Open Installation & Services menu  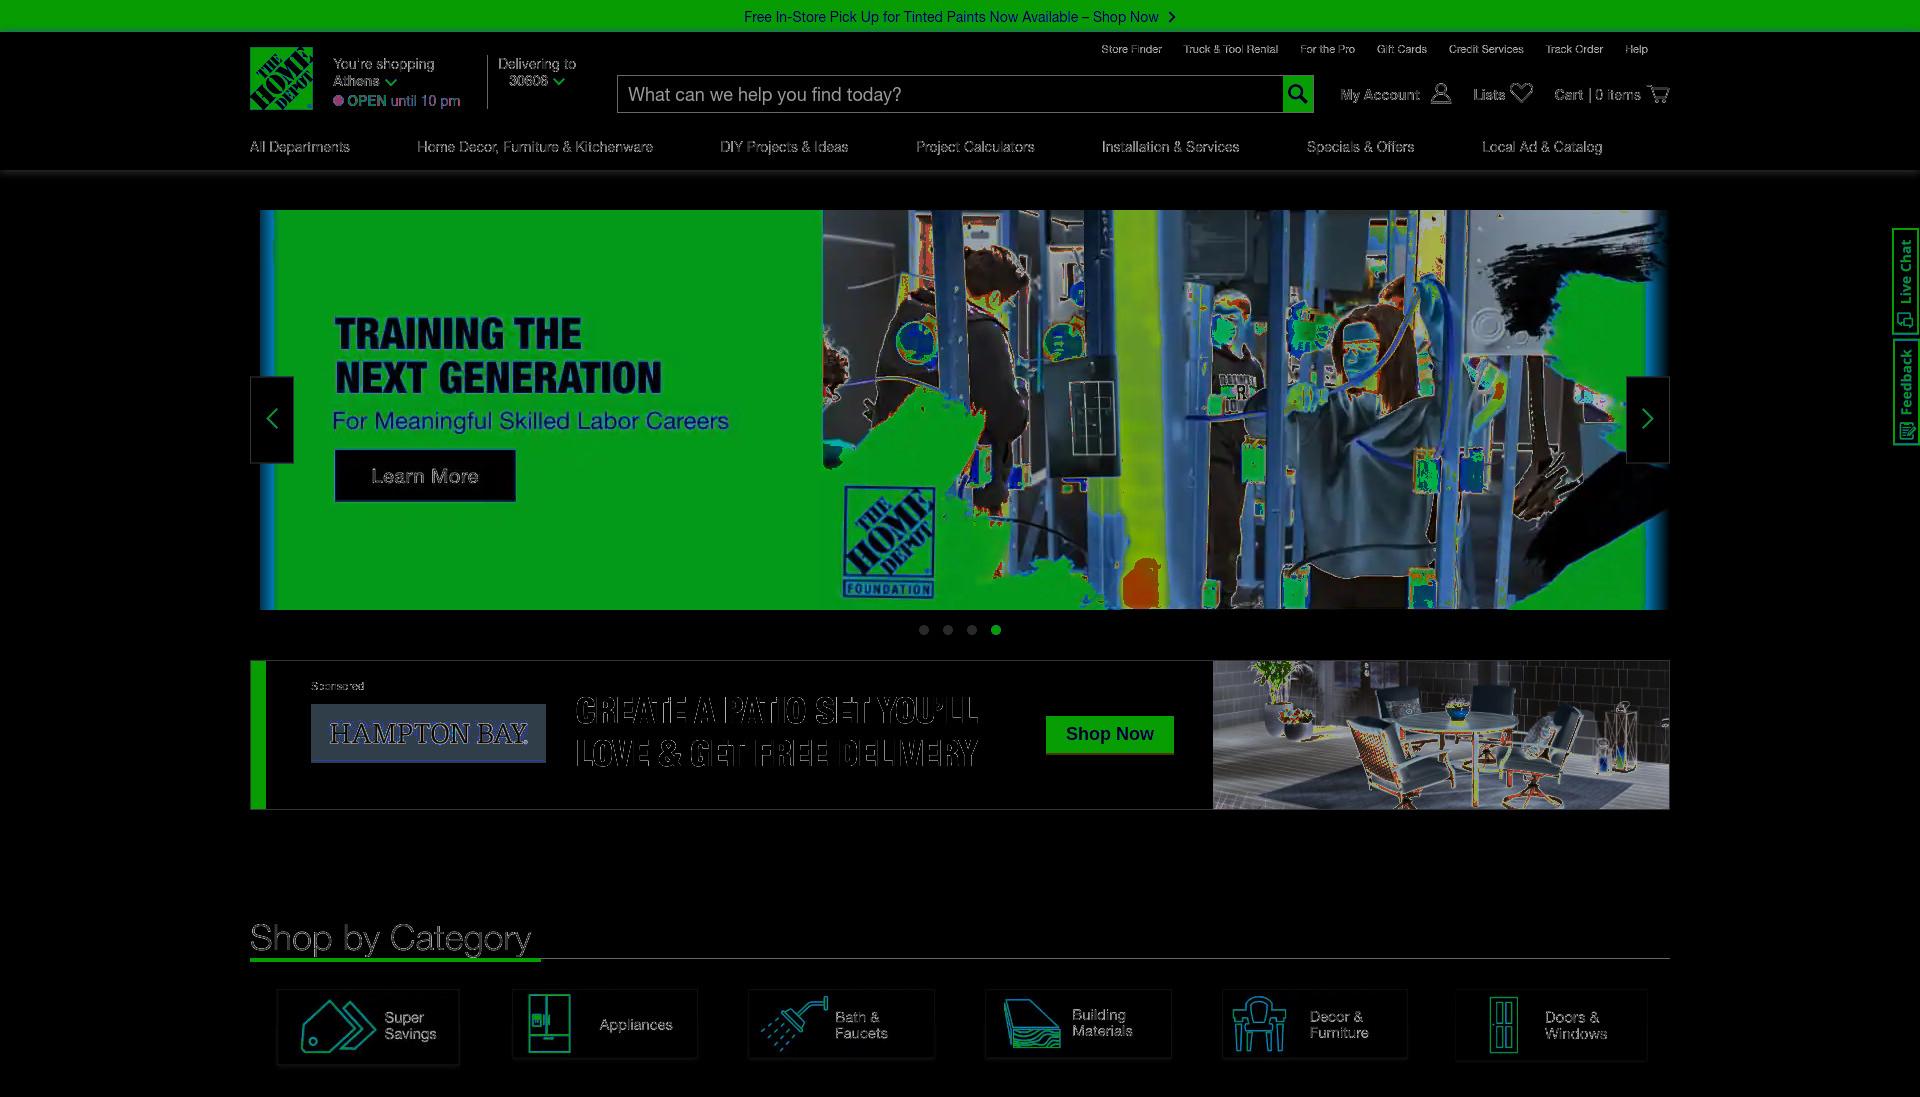click(1170, 147)
